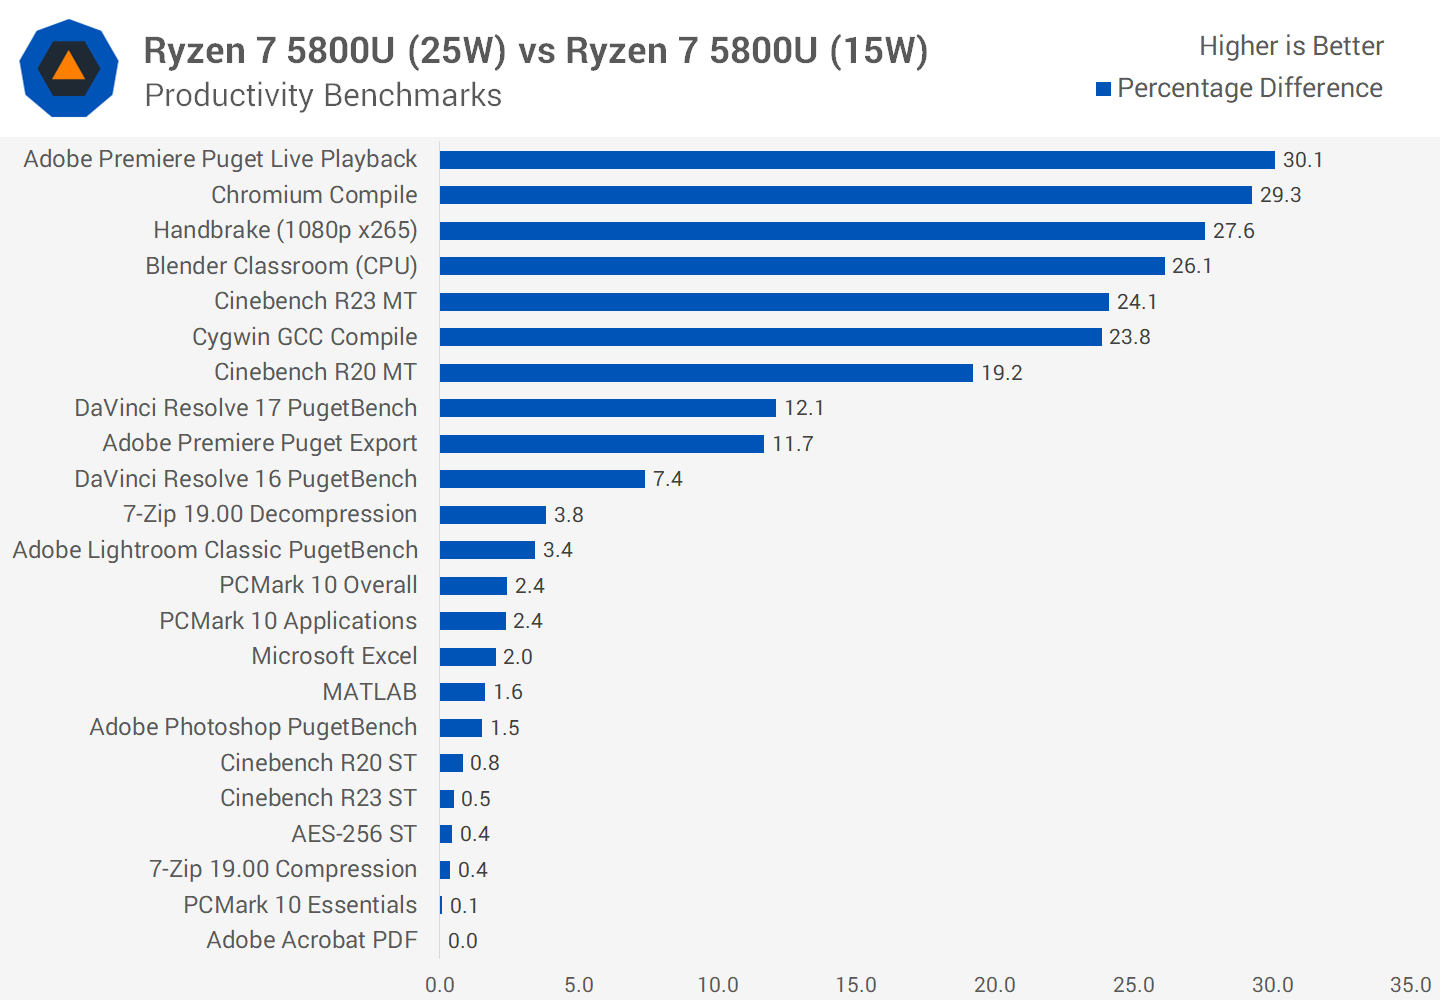
Task: Click the value 0.8 data label
Action: 485,763
